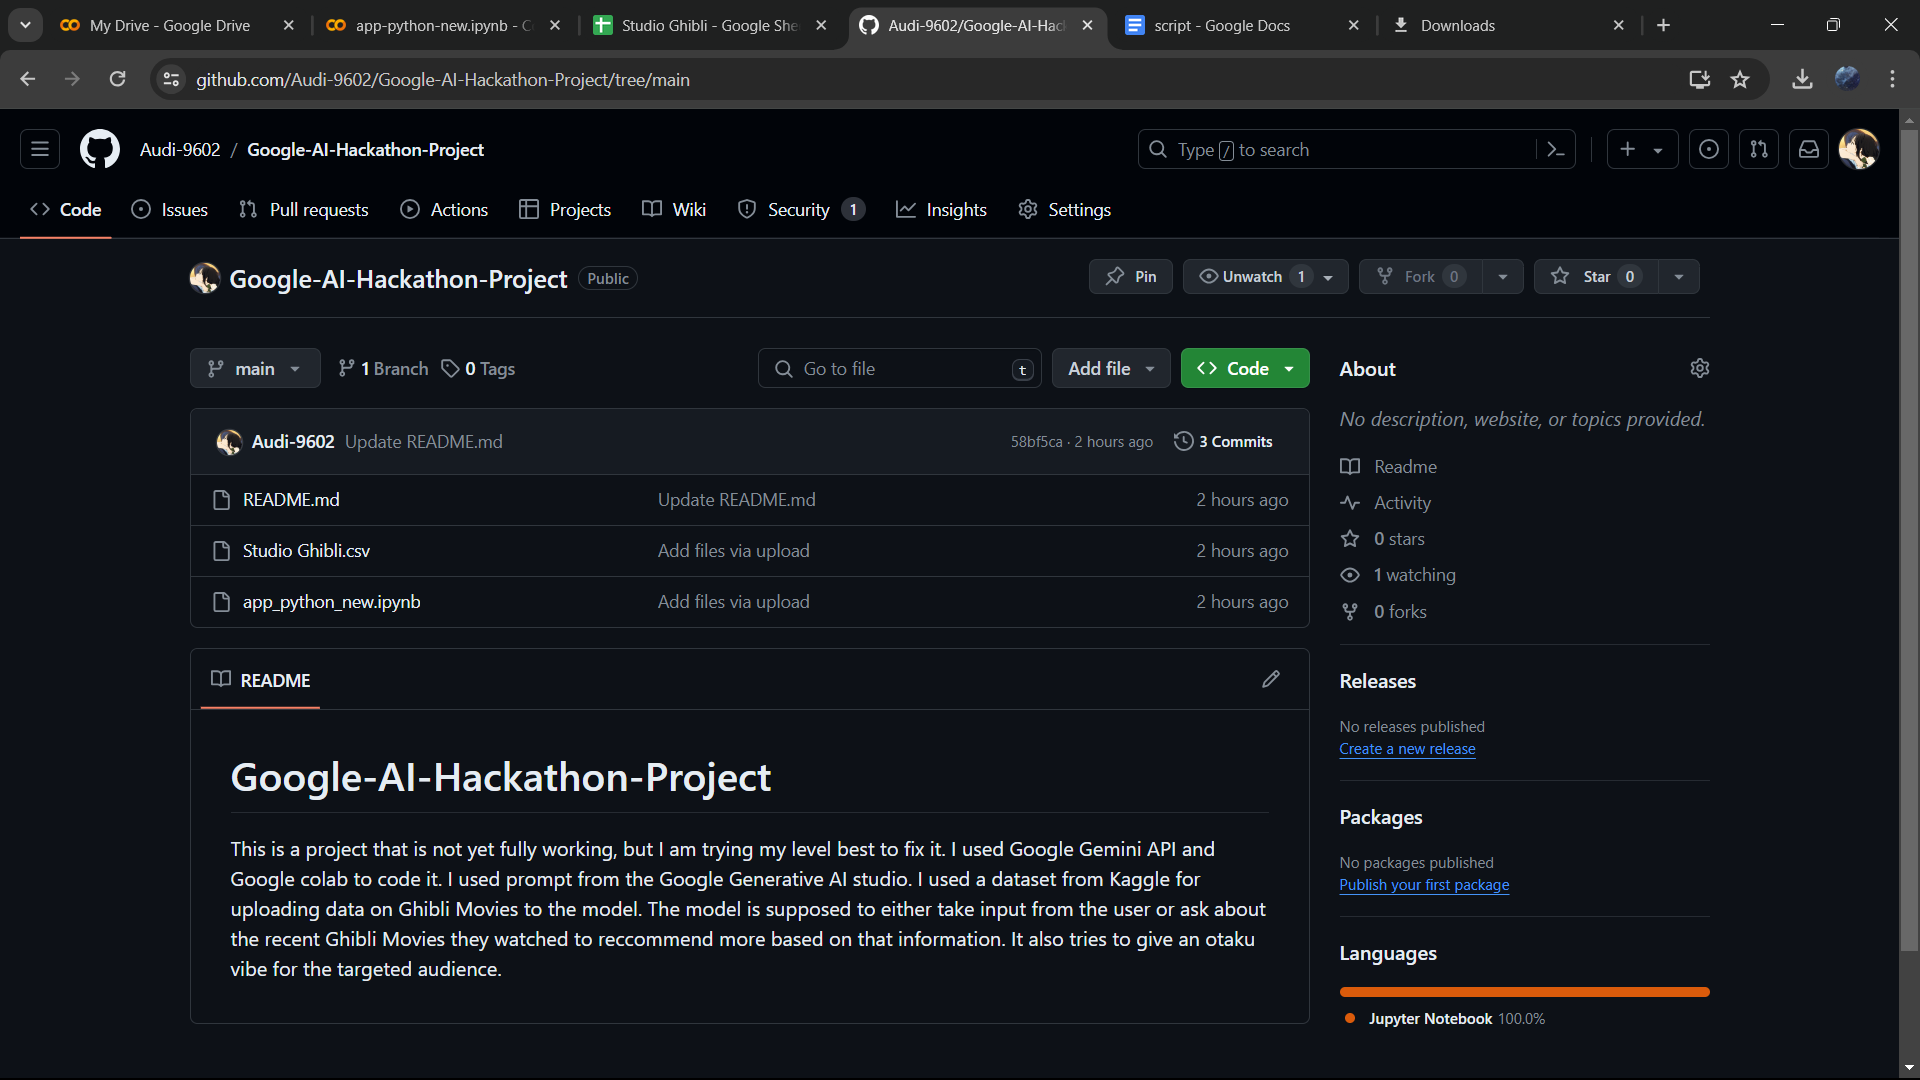Click Create a new release link
The height and width of the screenshot is (1080, 1920).
pos(1407,749)
